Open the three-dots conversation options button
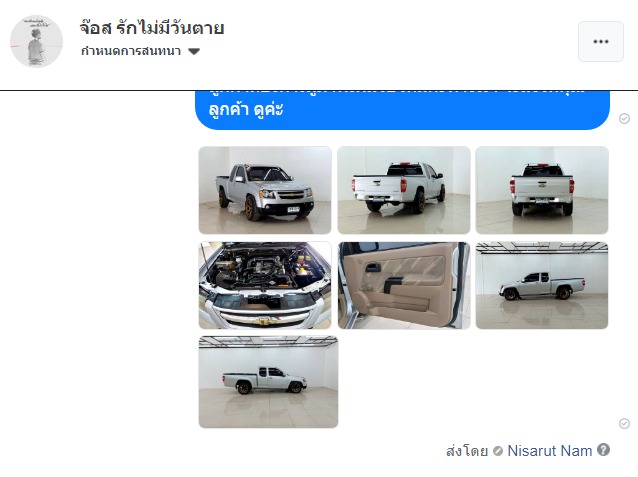 point(601,42)
